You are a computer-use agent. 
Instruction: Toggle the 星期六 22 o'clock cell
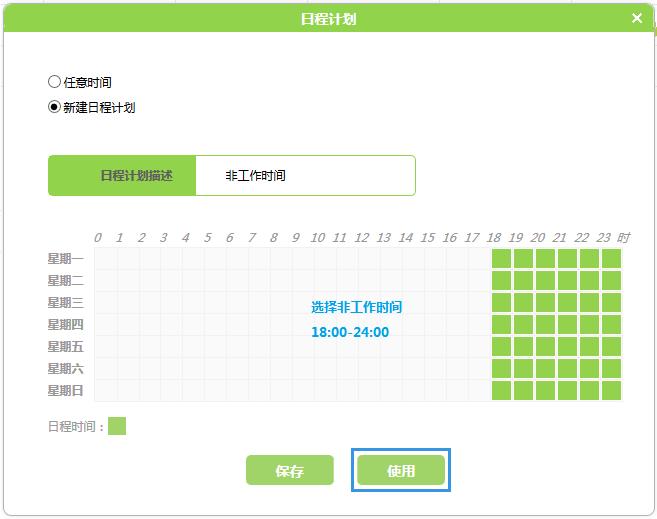[x=590, y=368]
